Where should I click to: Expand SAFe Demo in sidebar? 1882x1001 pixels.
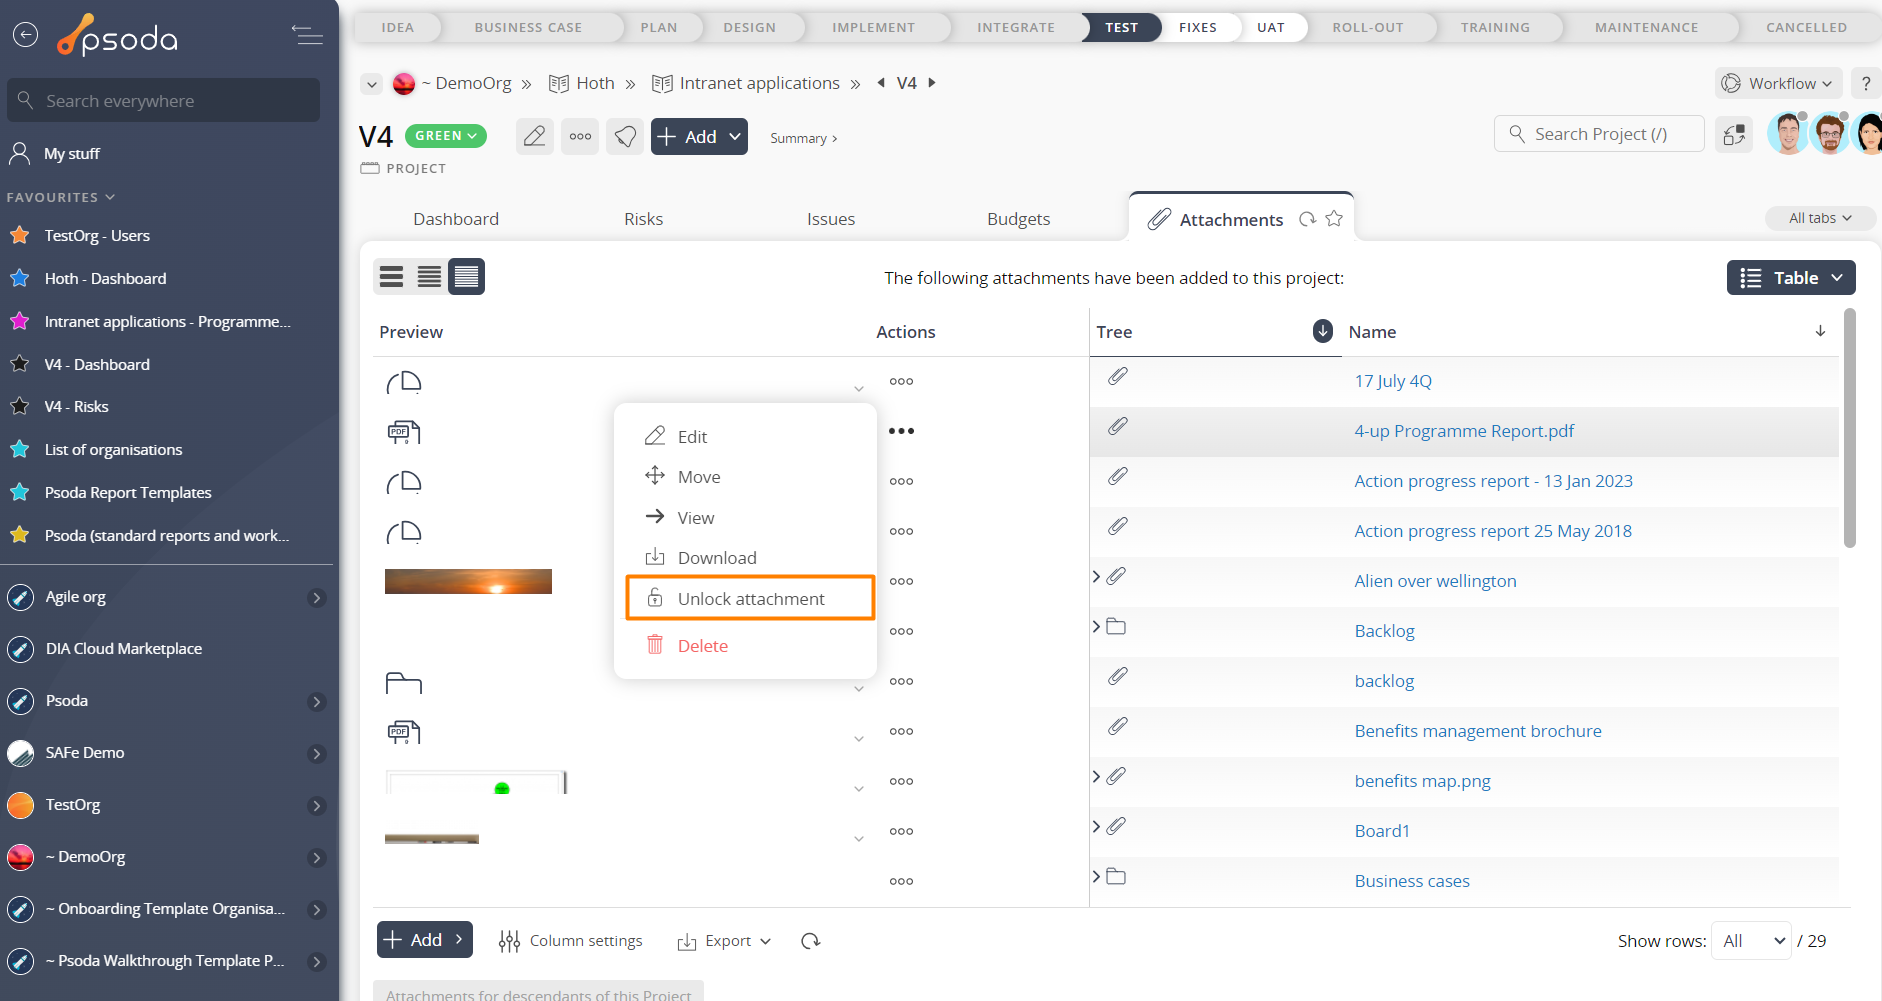tap(316, 754)
